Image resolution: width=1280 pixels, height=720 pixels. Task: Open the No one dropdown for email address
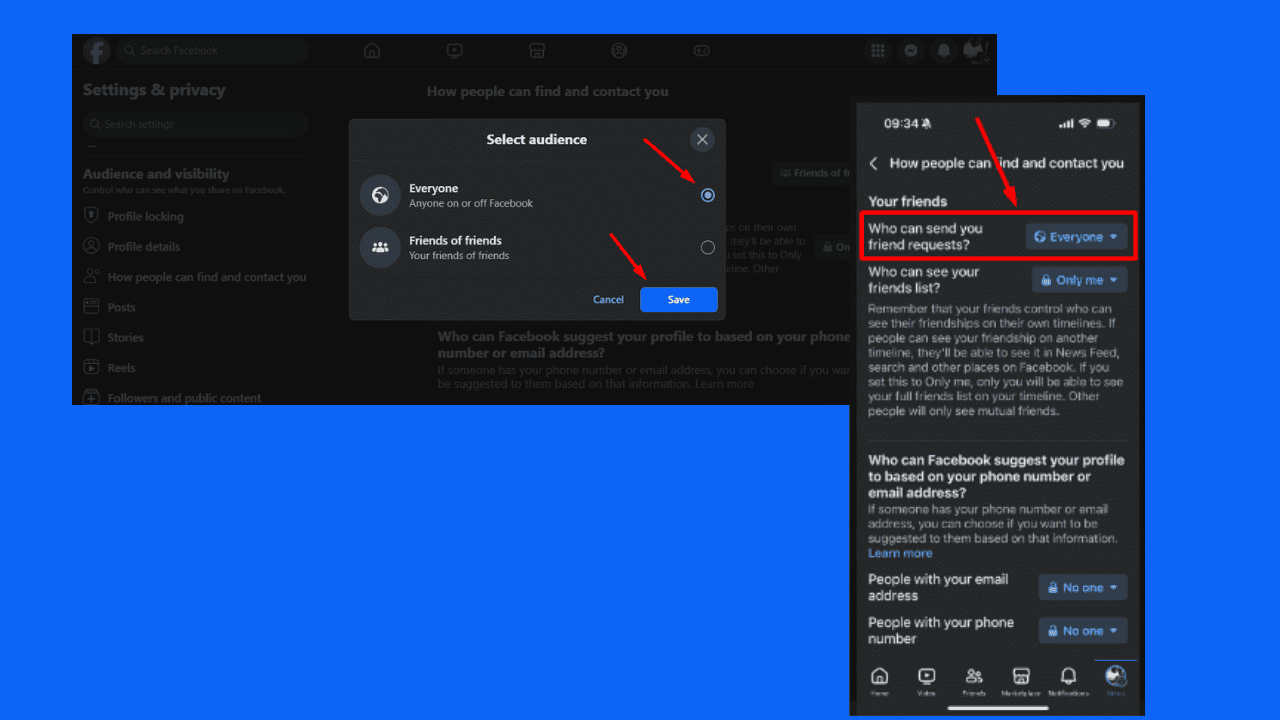(1082, 588)
